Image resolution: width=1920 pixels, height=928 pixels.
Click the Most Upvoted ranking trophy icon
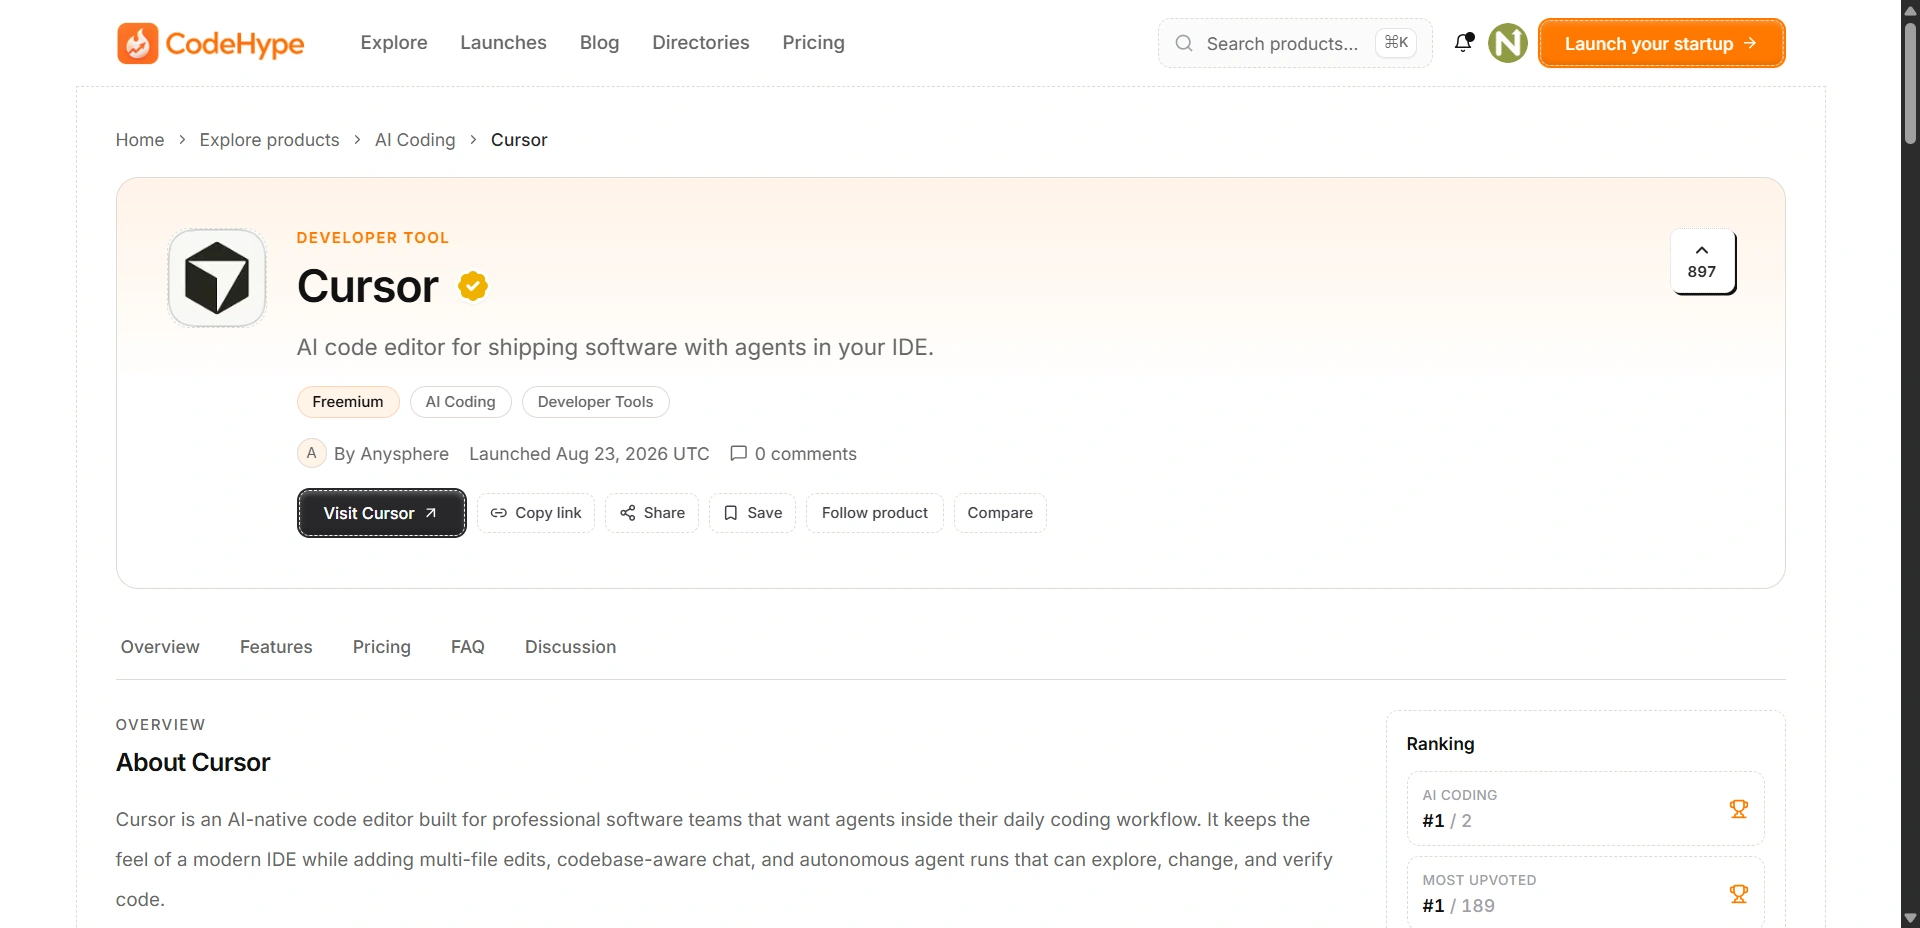tap(1739, 894)
